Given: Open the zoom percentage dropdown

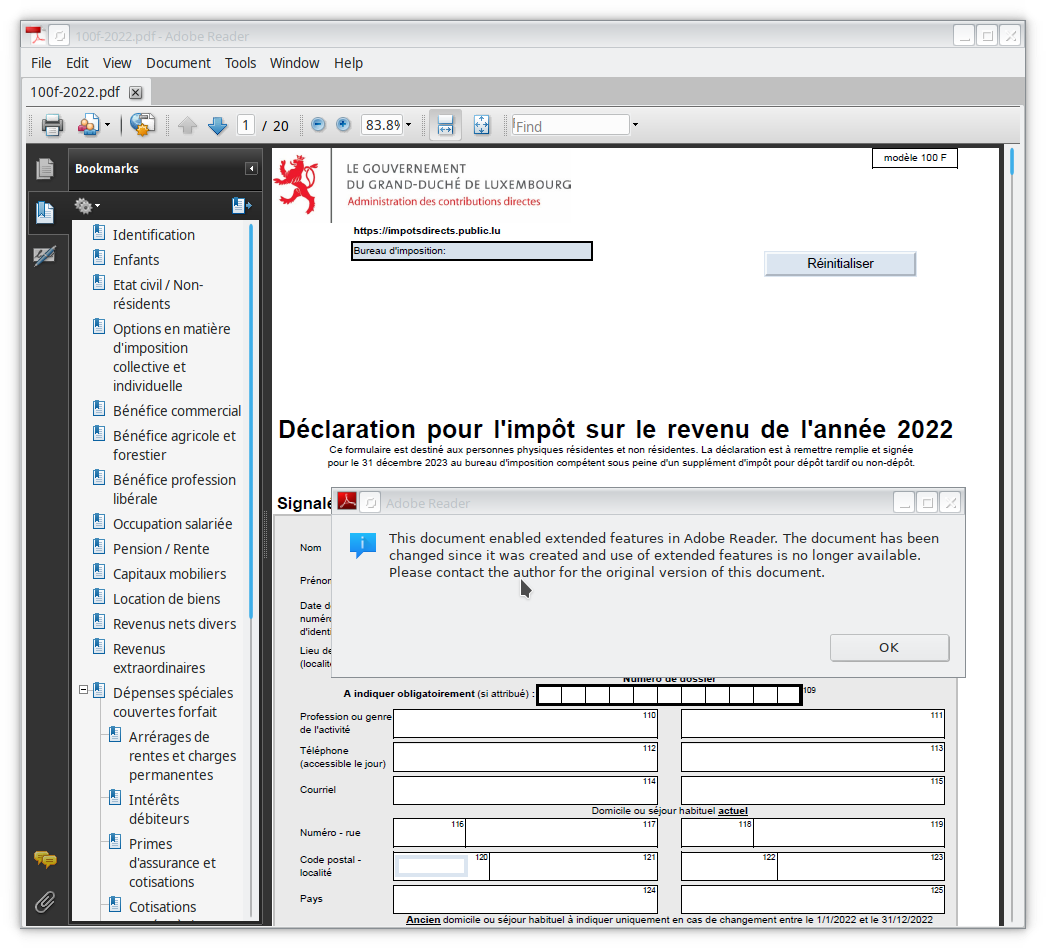Looking at the screenshot, I should pos(408,126).
